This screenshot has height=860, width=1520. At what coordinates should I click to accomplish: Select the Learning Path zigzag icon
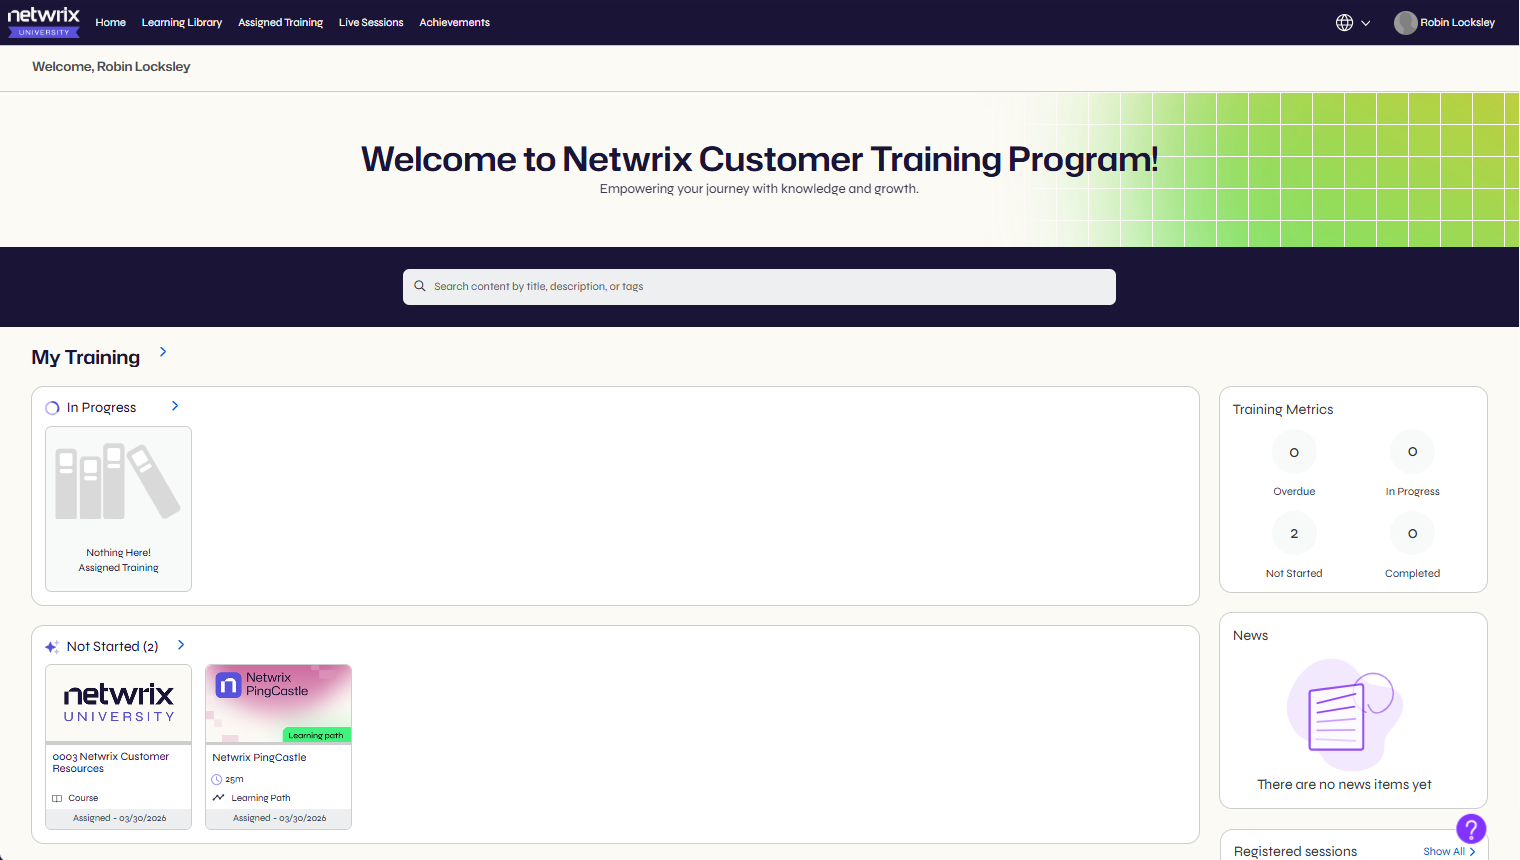pyautogui.click(x=219, y=797)
